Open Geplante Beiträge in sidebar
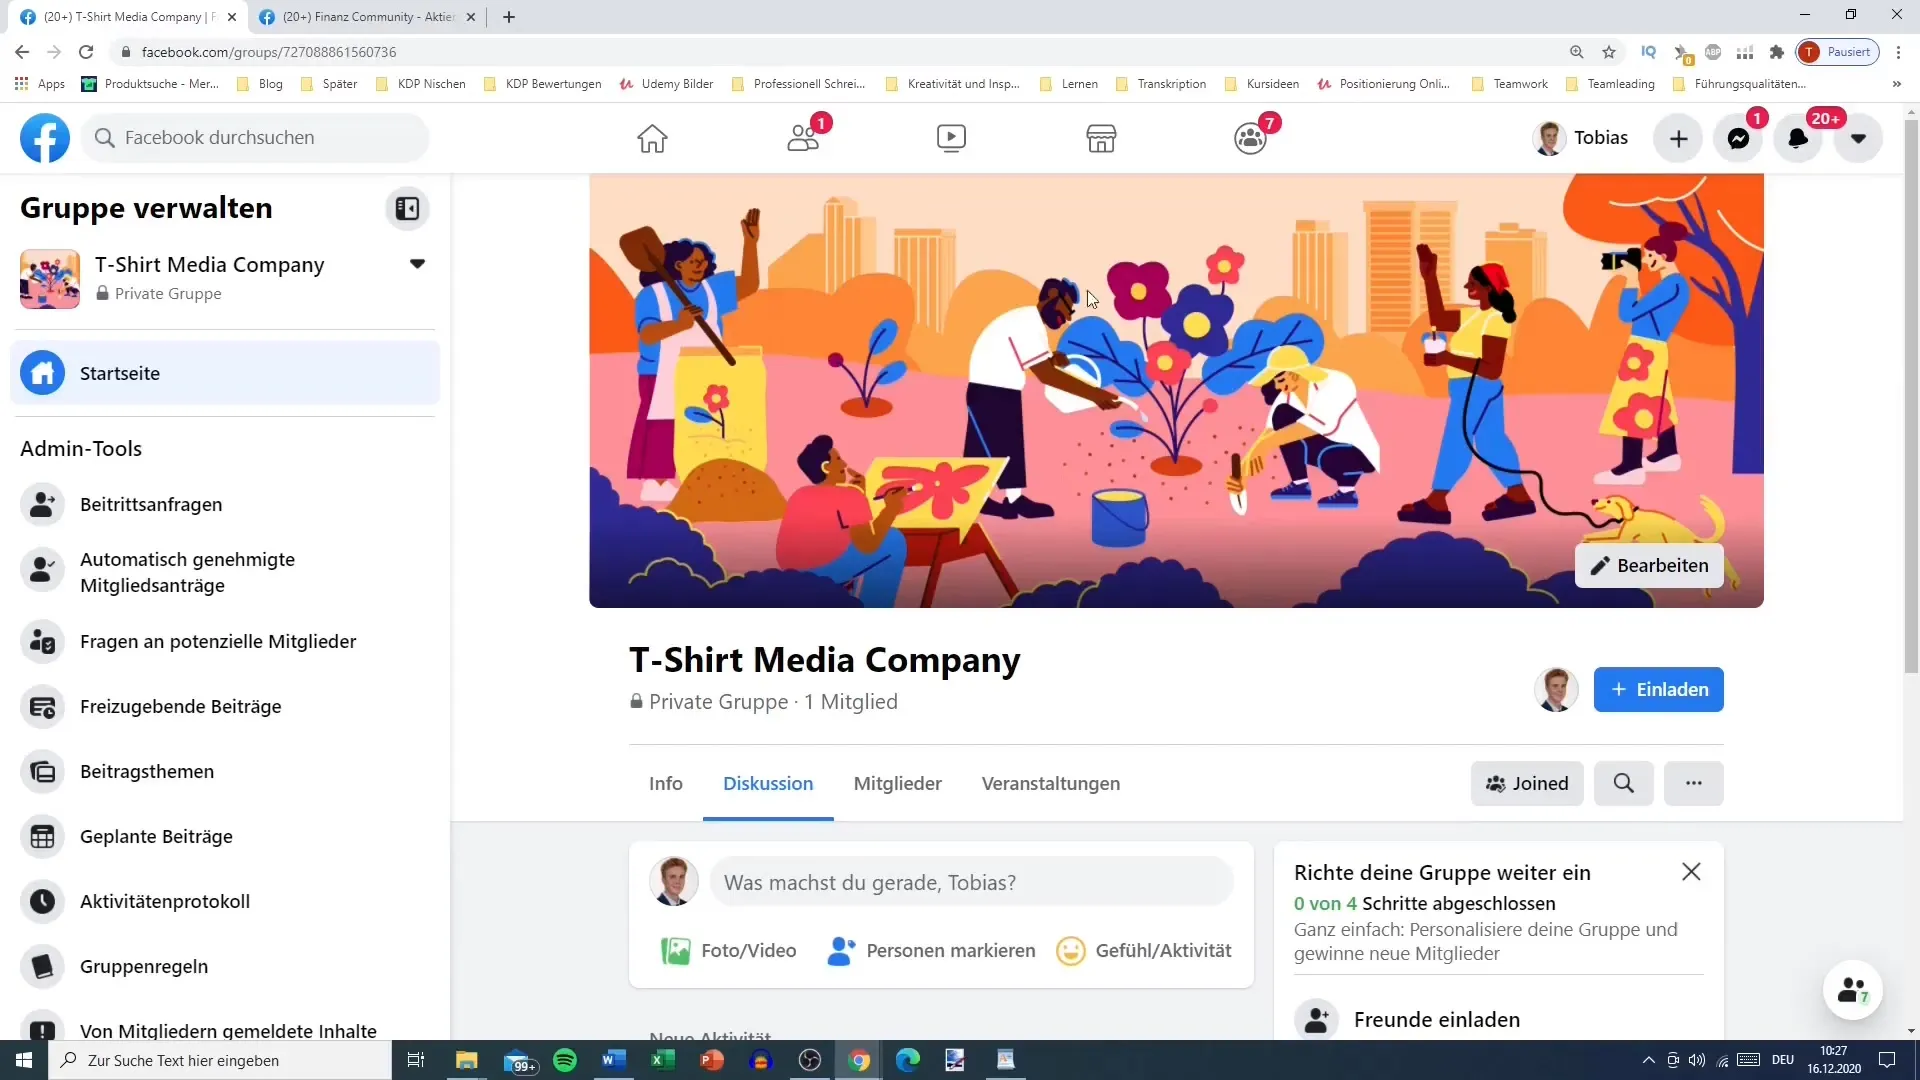The height and width of the screenshot is (1080, 1920). (x=156, y=836)
